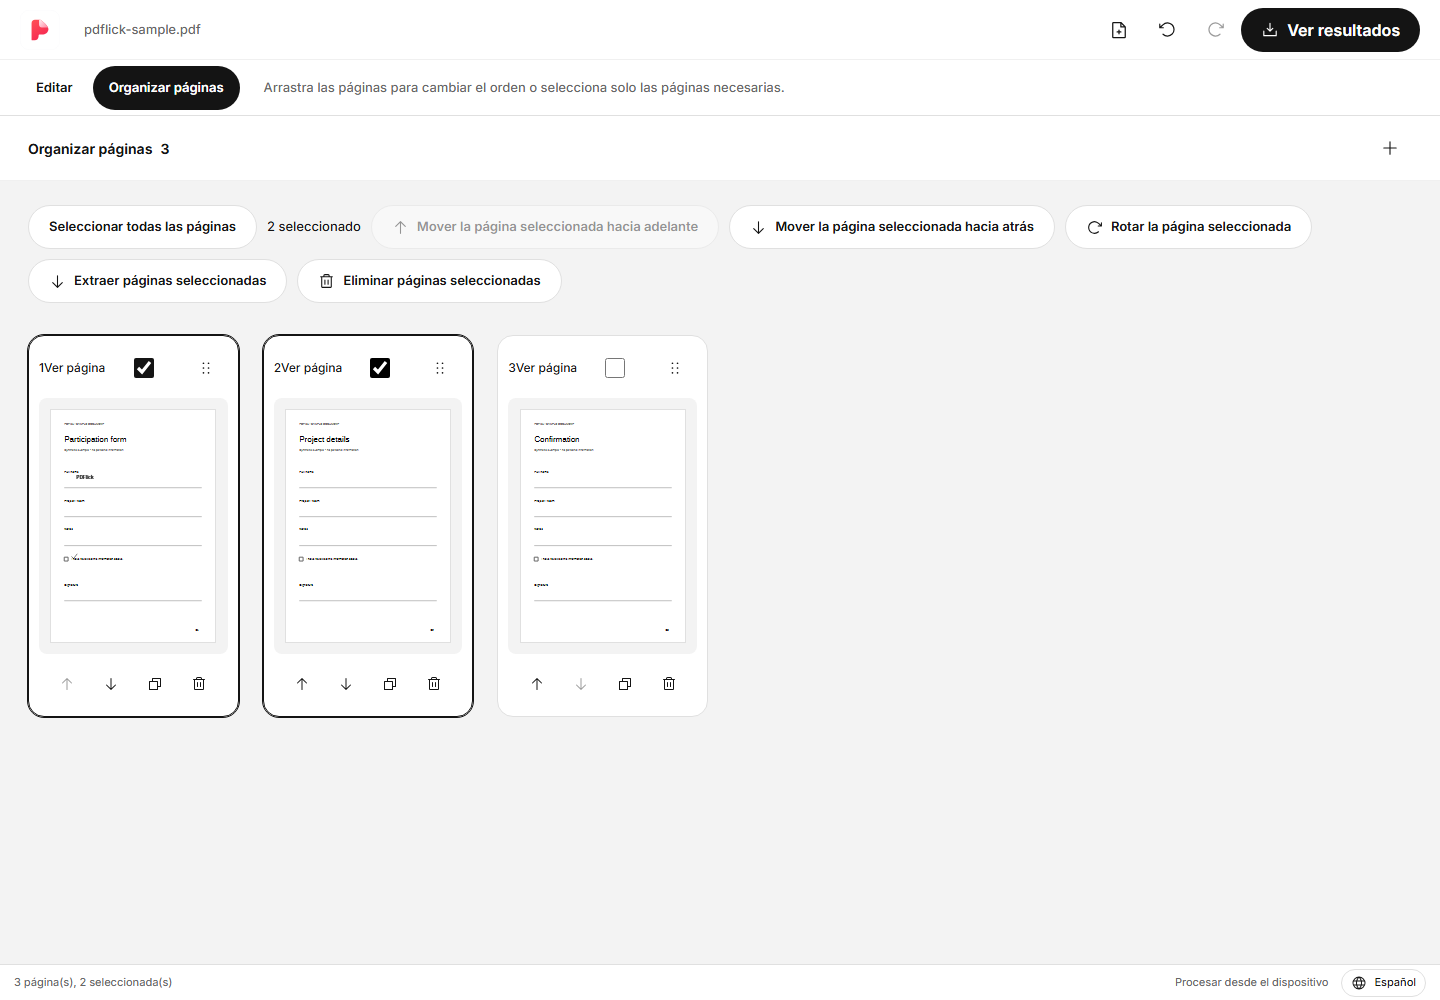Click the drag handle on page 1
1440x1000 pixels.
pyautogui.click(x=206, y=368)
